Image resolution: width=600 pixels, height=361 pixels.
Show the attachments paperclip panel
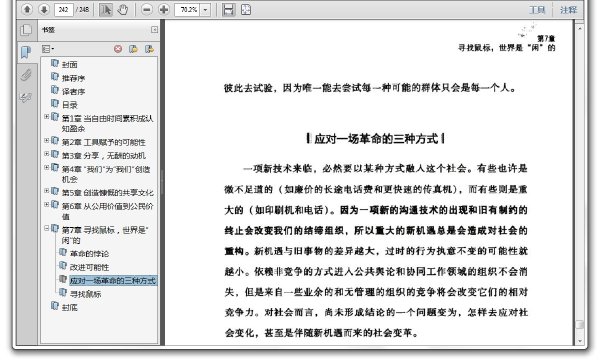click(x=26, y=74)
